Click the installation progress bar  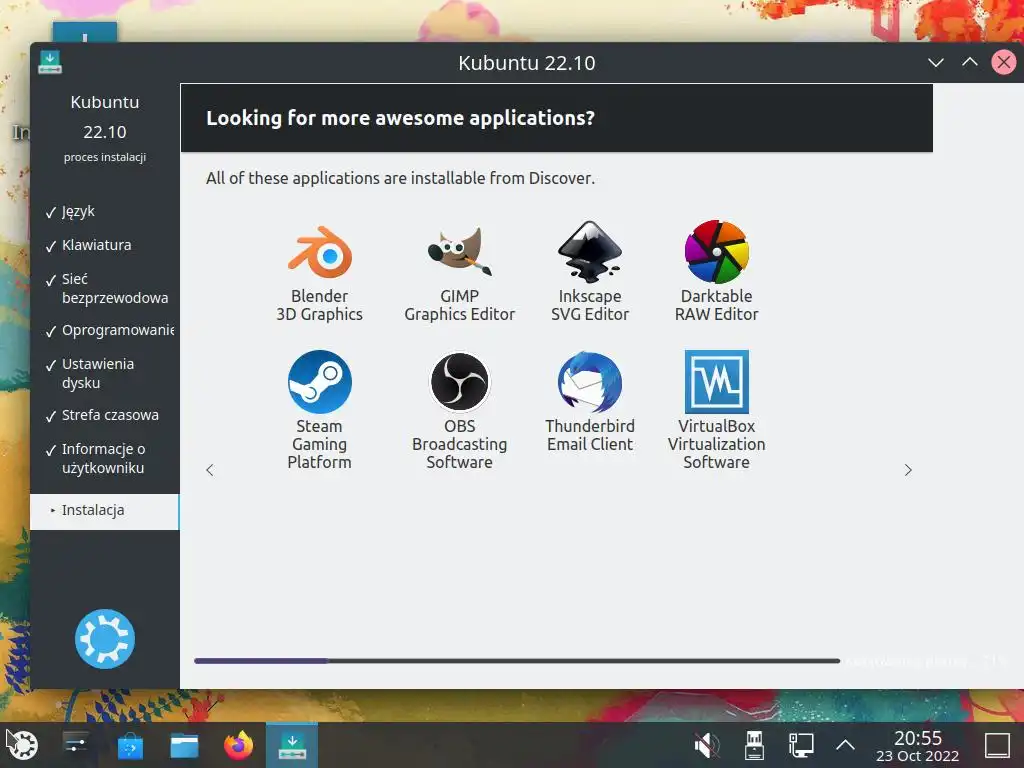pos(517,661)
